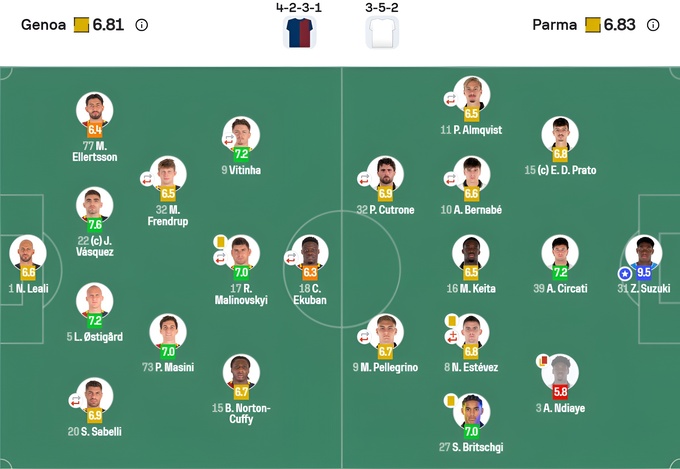
Task: Click the red card icon on A. Ndiaye
Action: pyautogui.click(x=543, y=359)
